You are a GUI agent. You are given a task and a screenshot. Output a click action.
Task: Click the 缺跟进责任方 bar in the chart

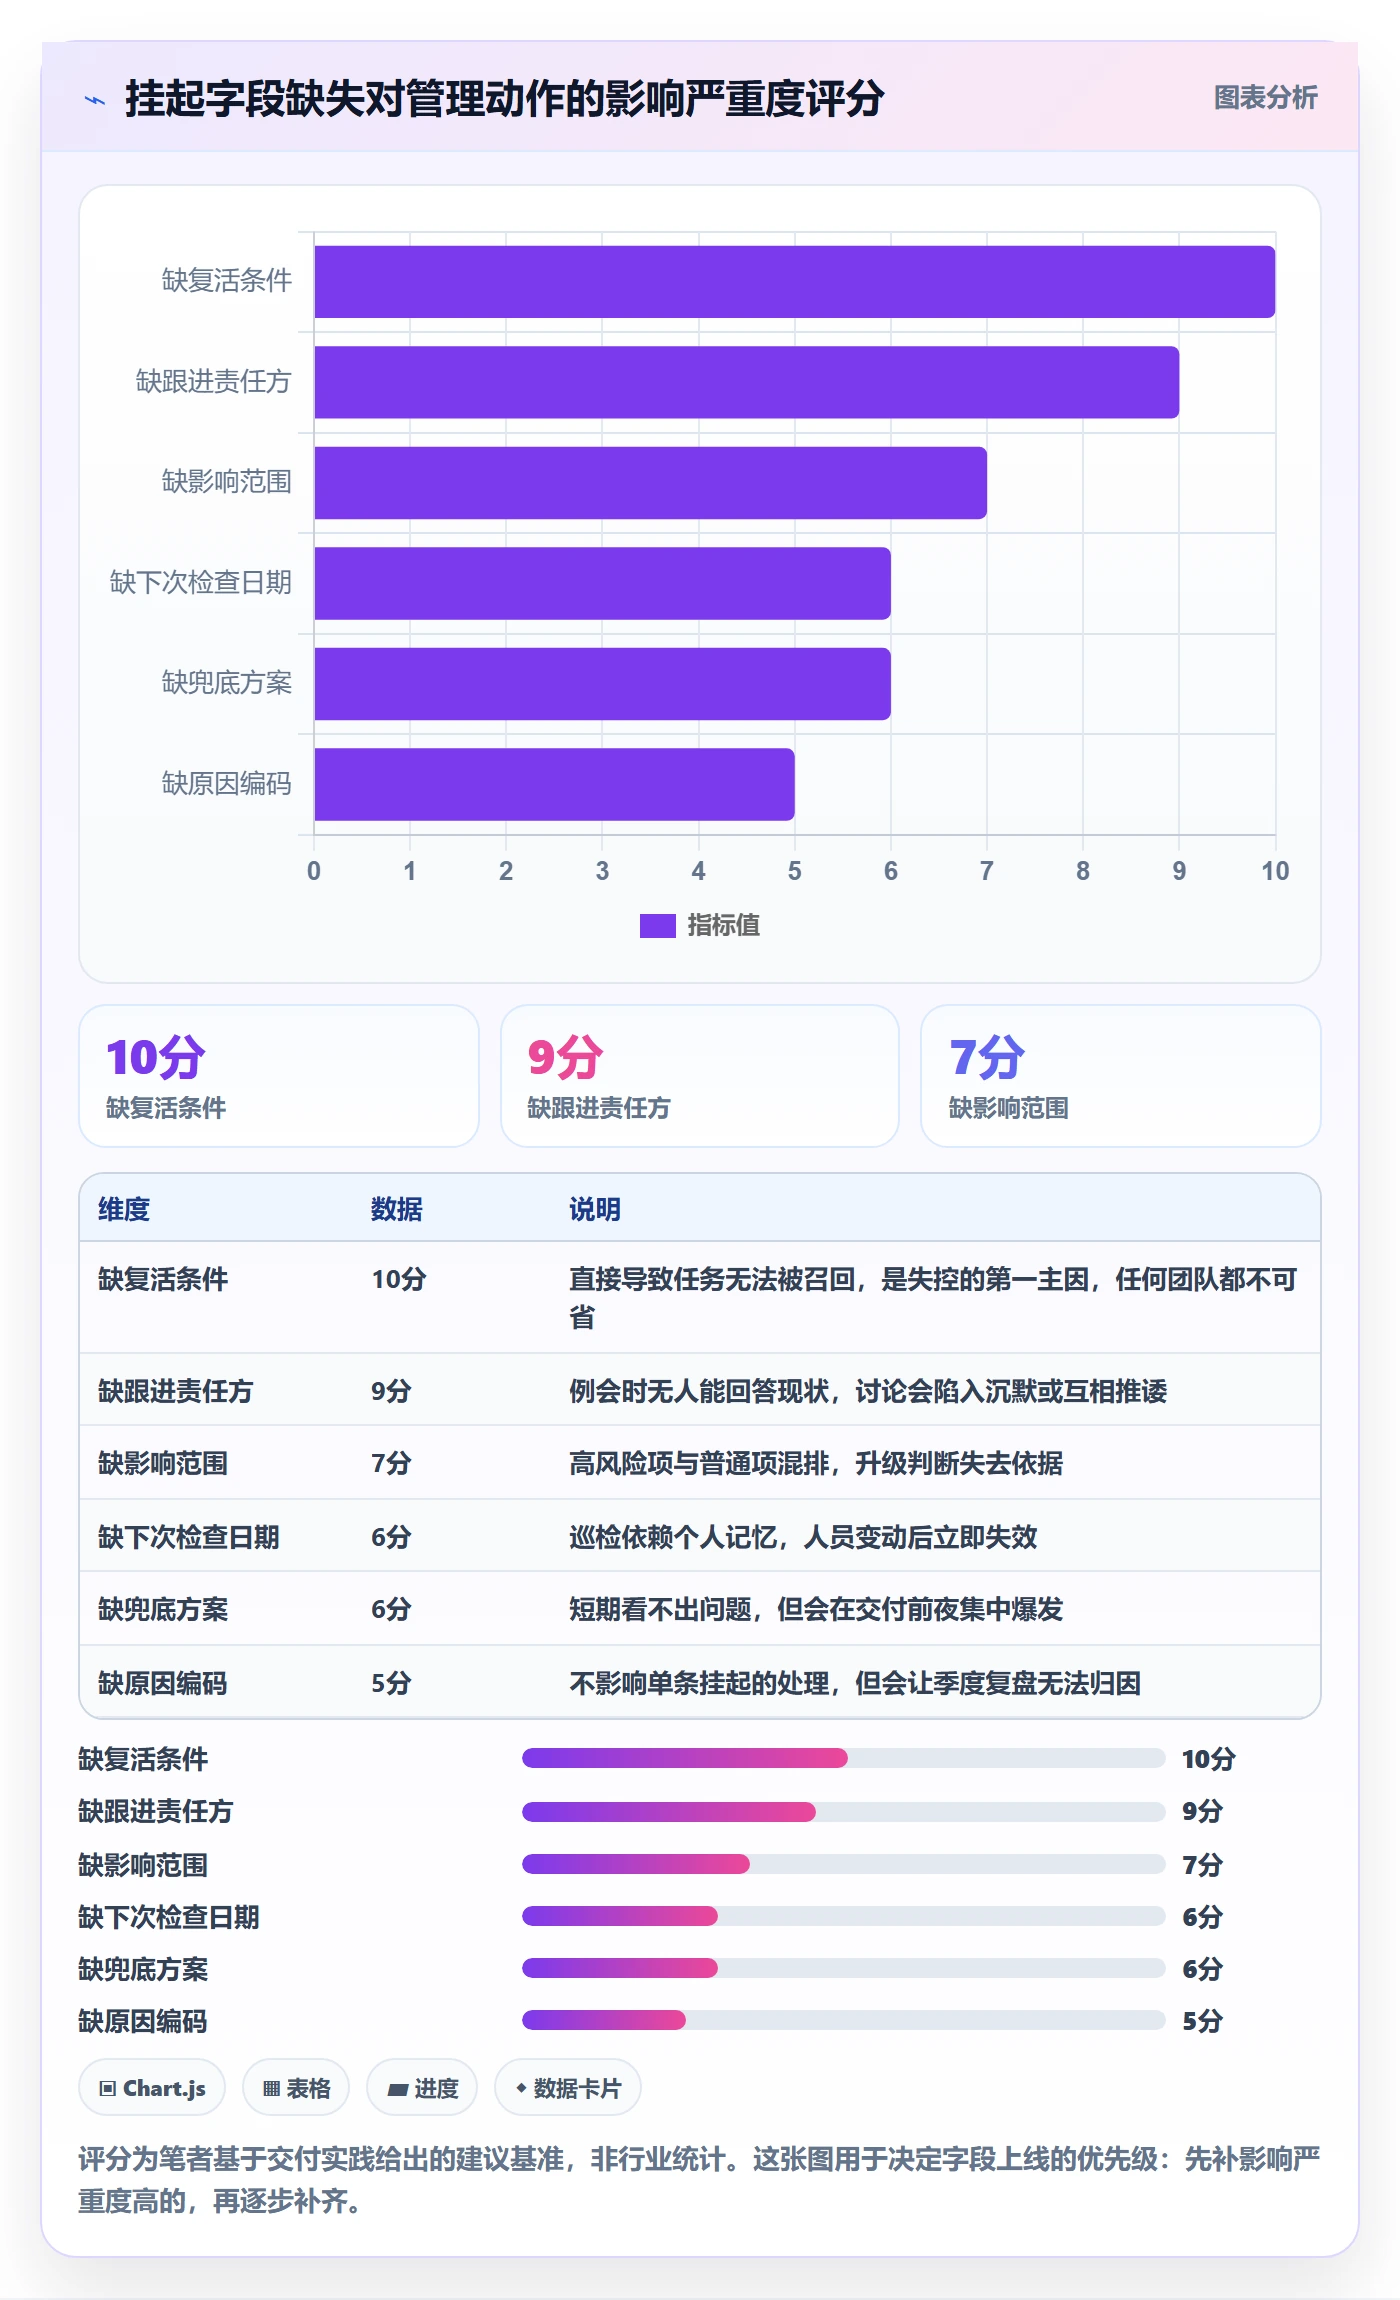pos(746,382)
